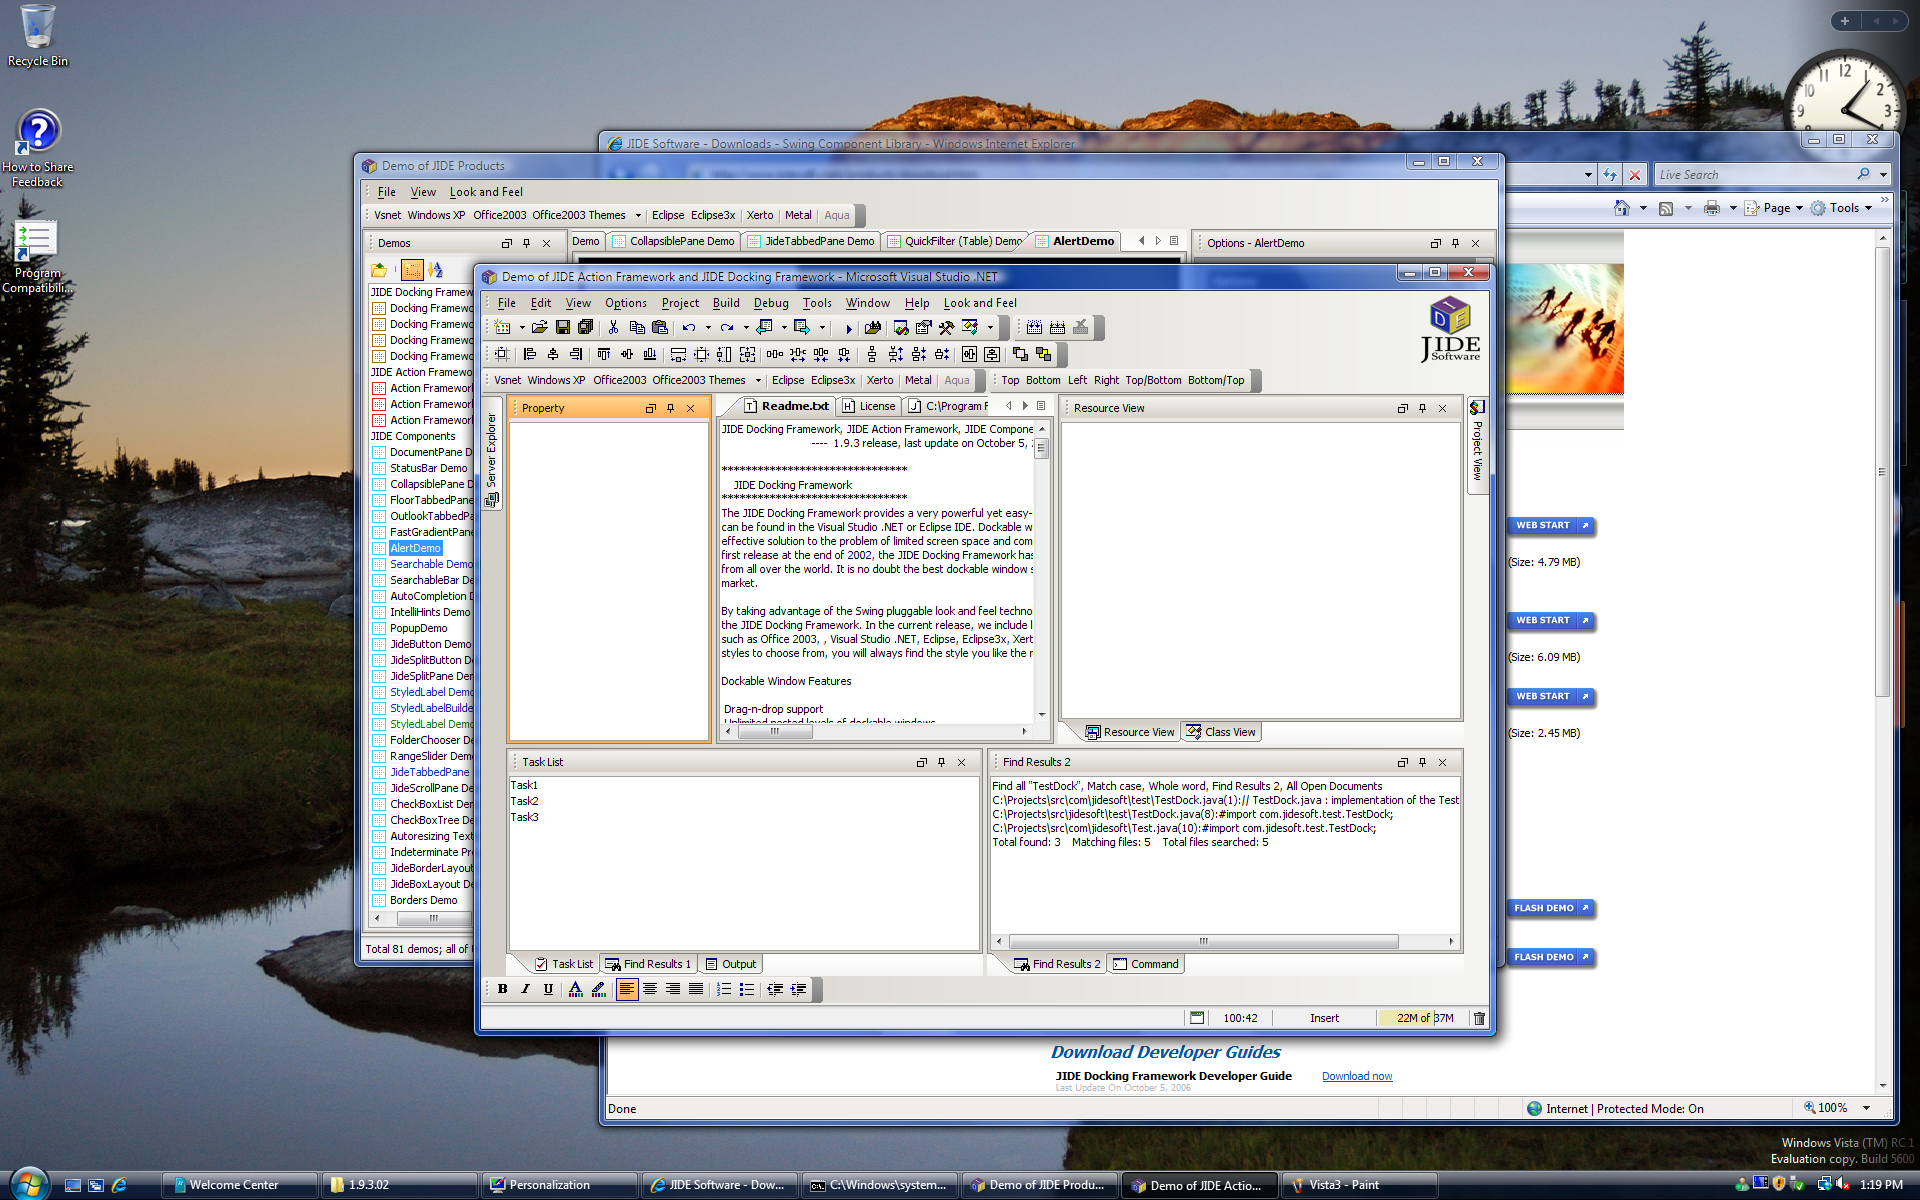Click WEB START button above Size 4.79 MB
This screenshot has width=1920, height=1200.
1552,525
